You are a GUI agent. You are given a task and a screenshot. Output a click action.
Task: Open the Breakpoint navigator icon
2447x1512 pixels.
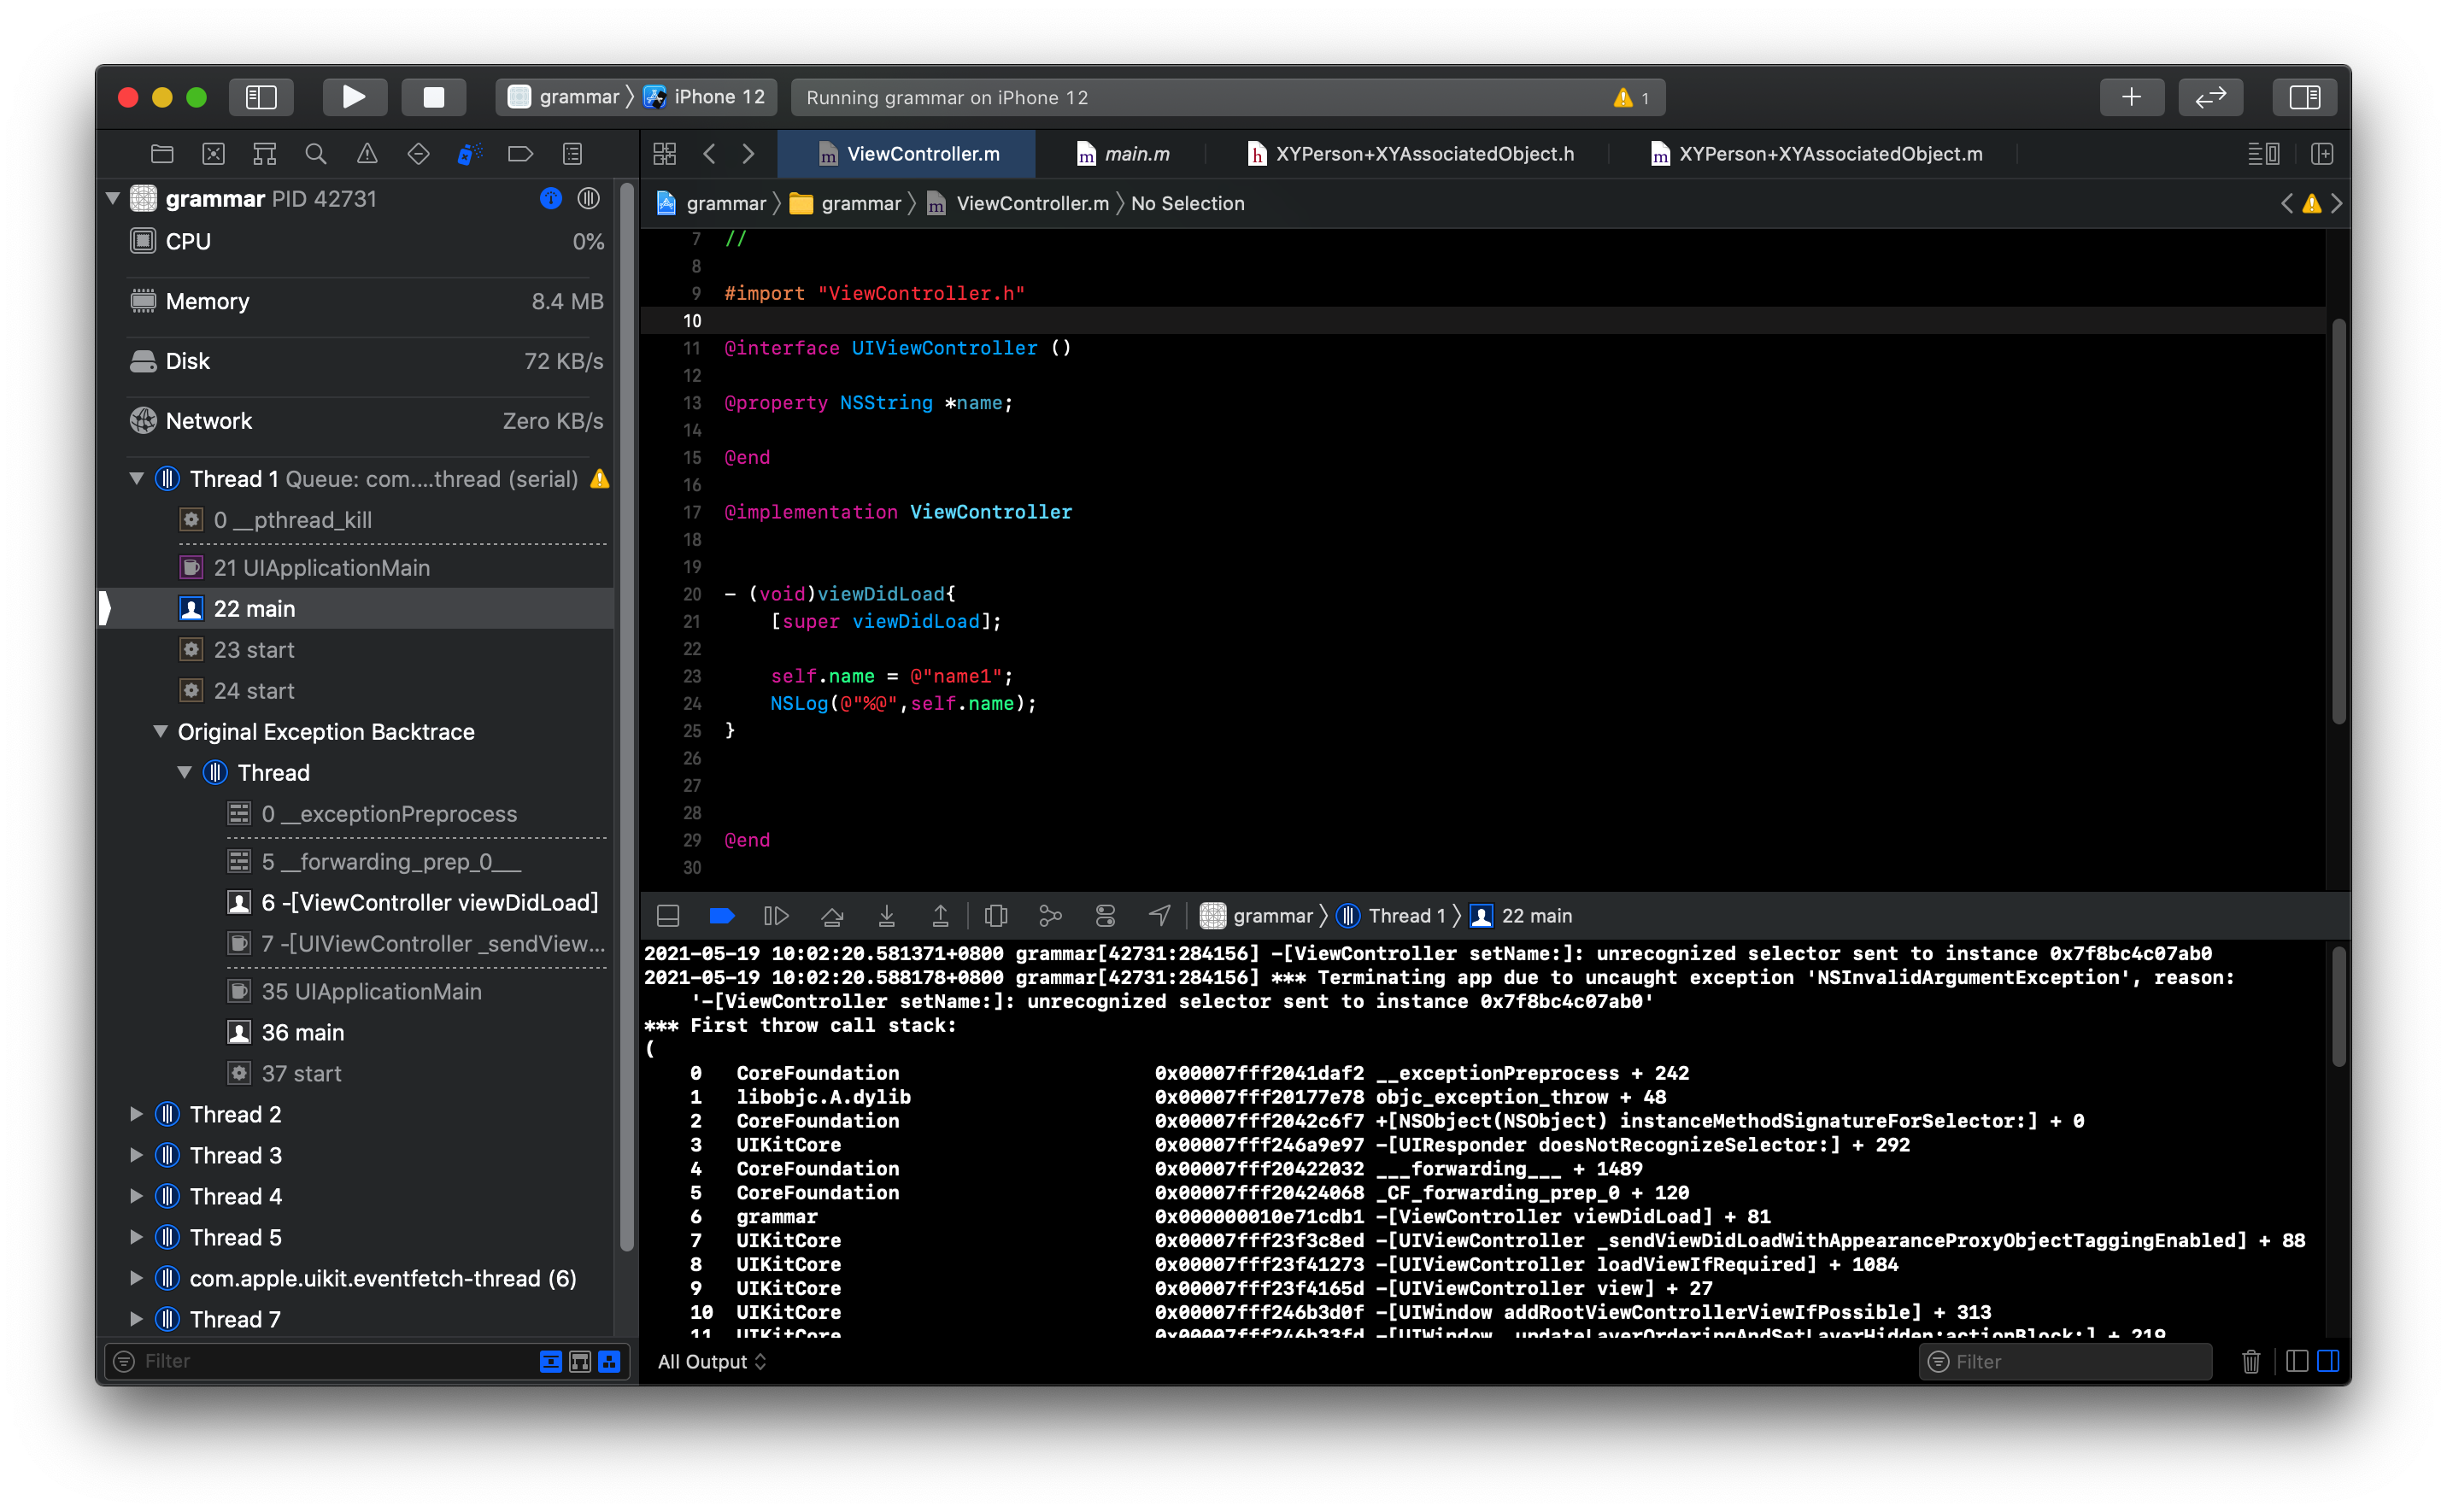click(x=520, y=153)
